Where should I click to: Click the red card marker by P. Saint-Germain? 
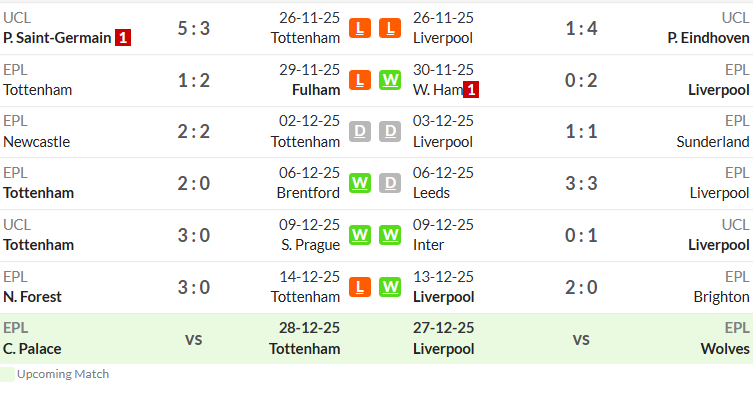pyautogui.click(x=123, y=37)
